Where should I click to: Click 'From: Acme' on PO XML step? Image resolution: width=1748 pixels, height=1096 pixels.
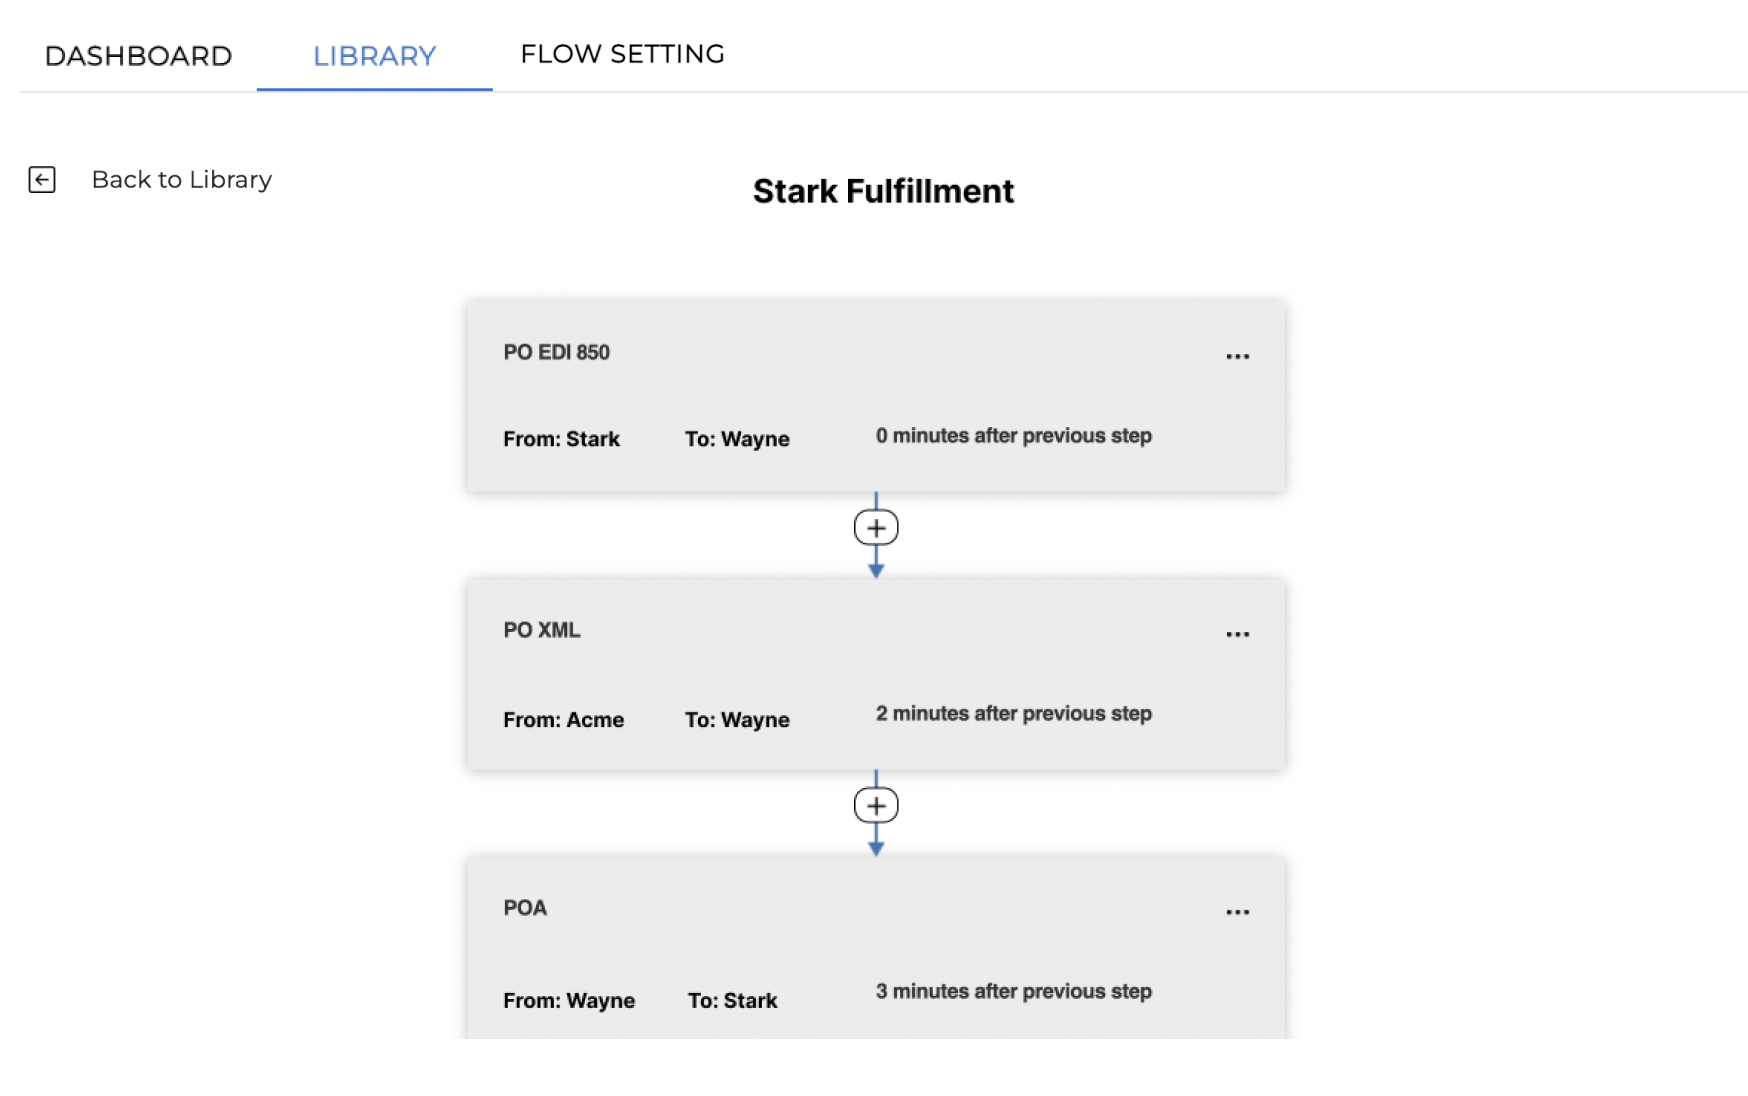(563, 720)
